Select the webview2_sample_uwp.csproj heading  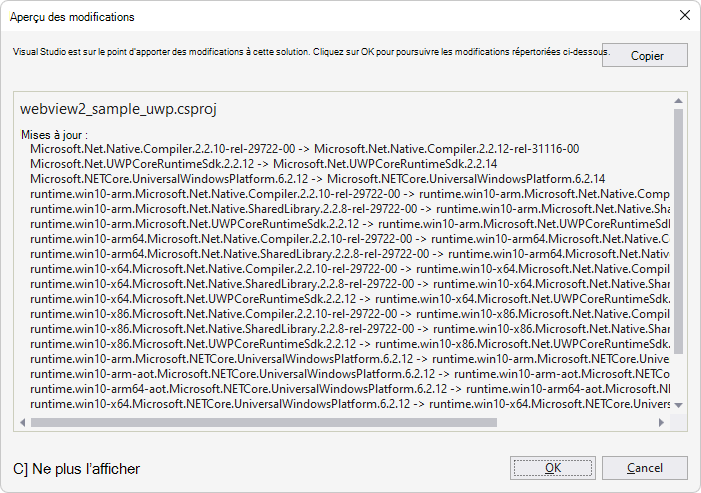tap(118, 109)
